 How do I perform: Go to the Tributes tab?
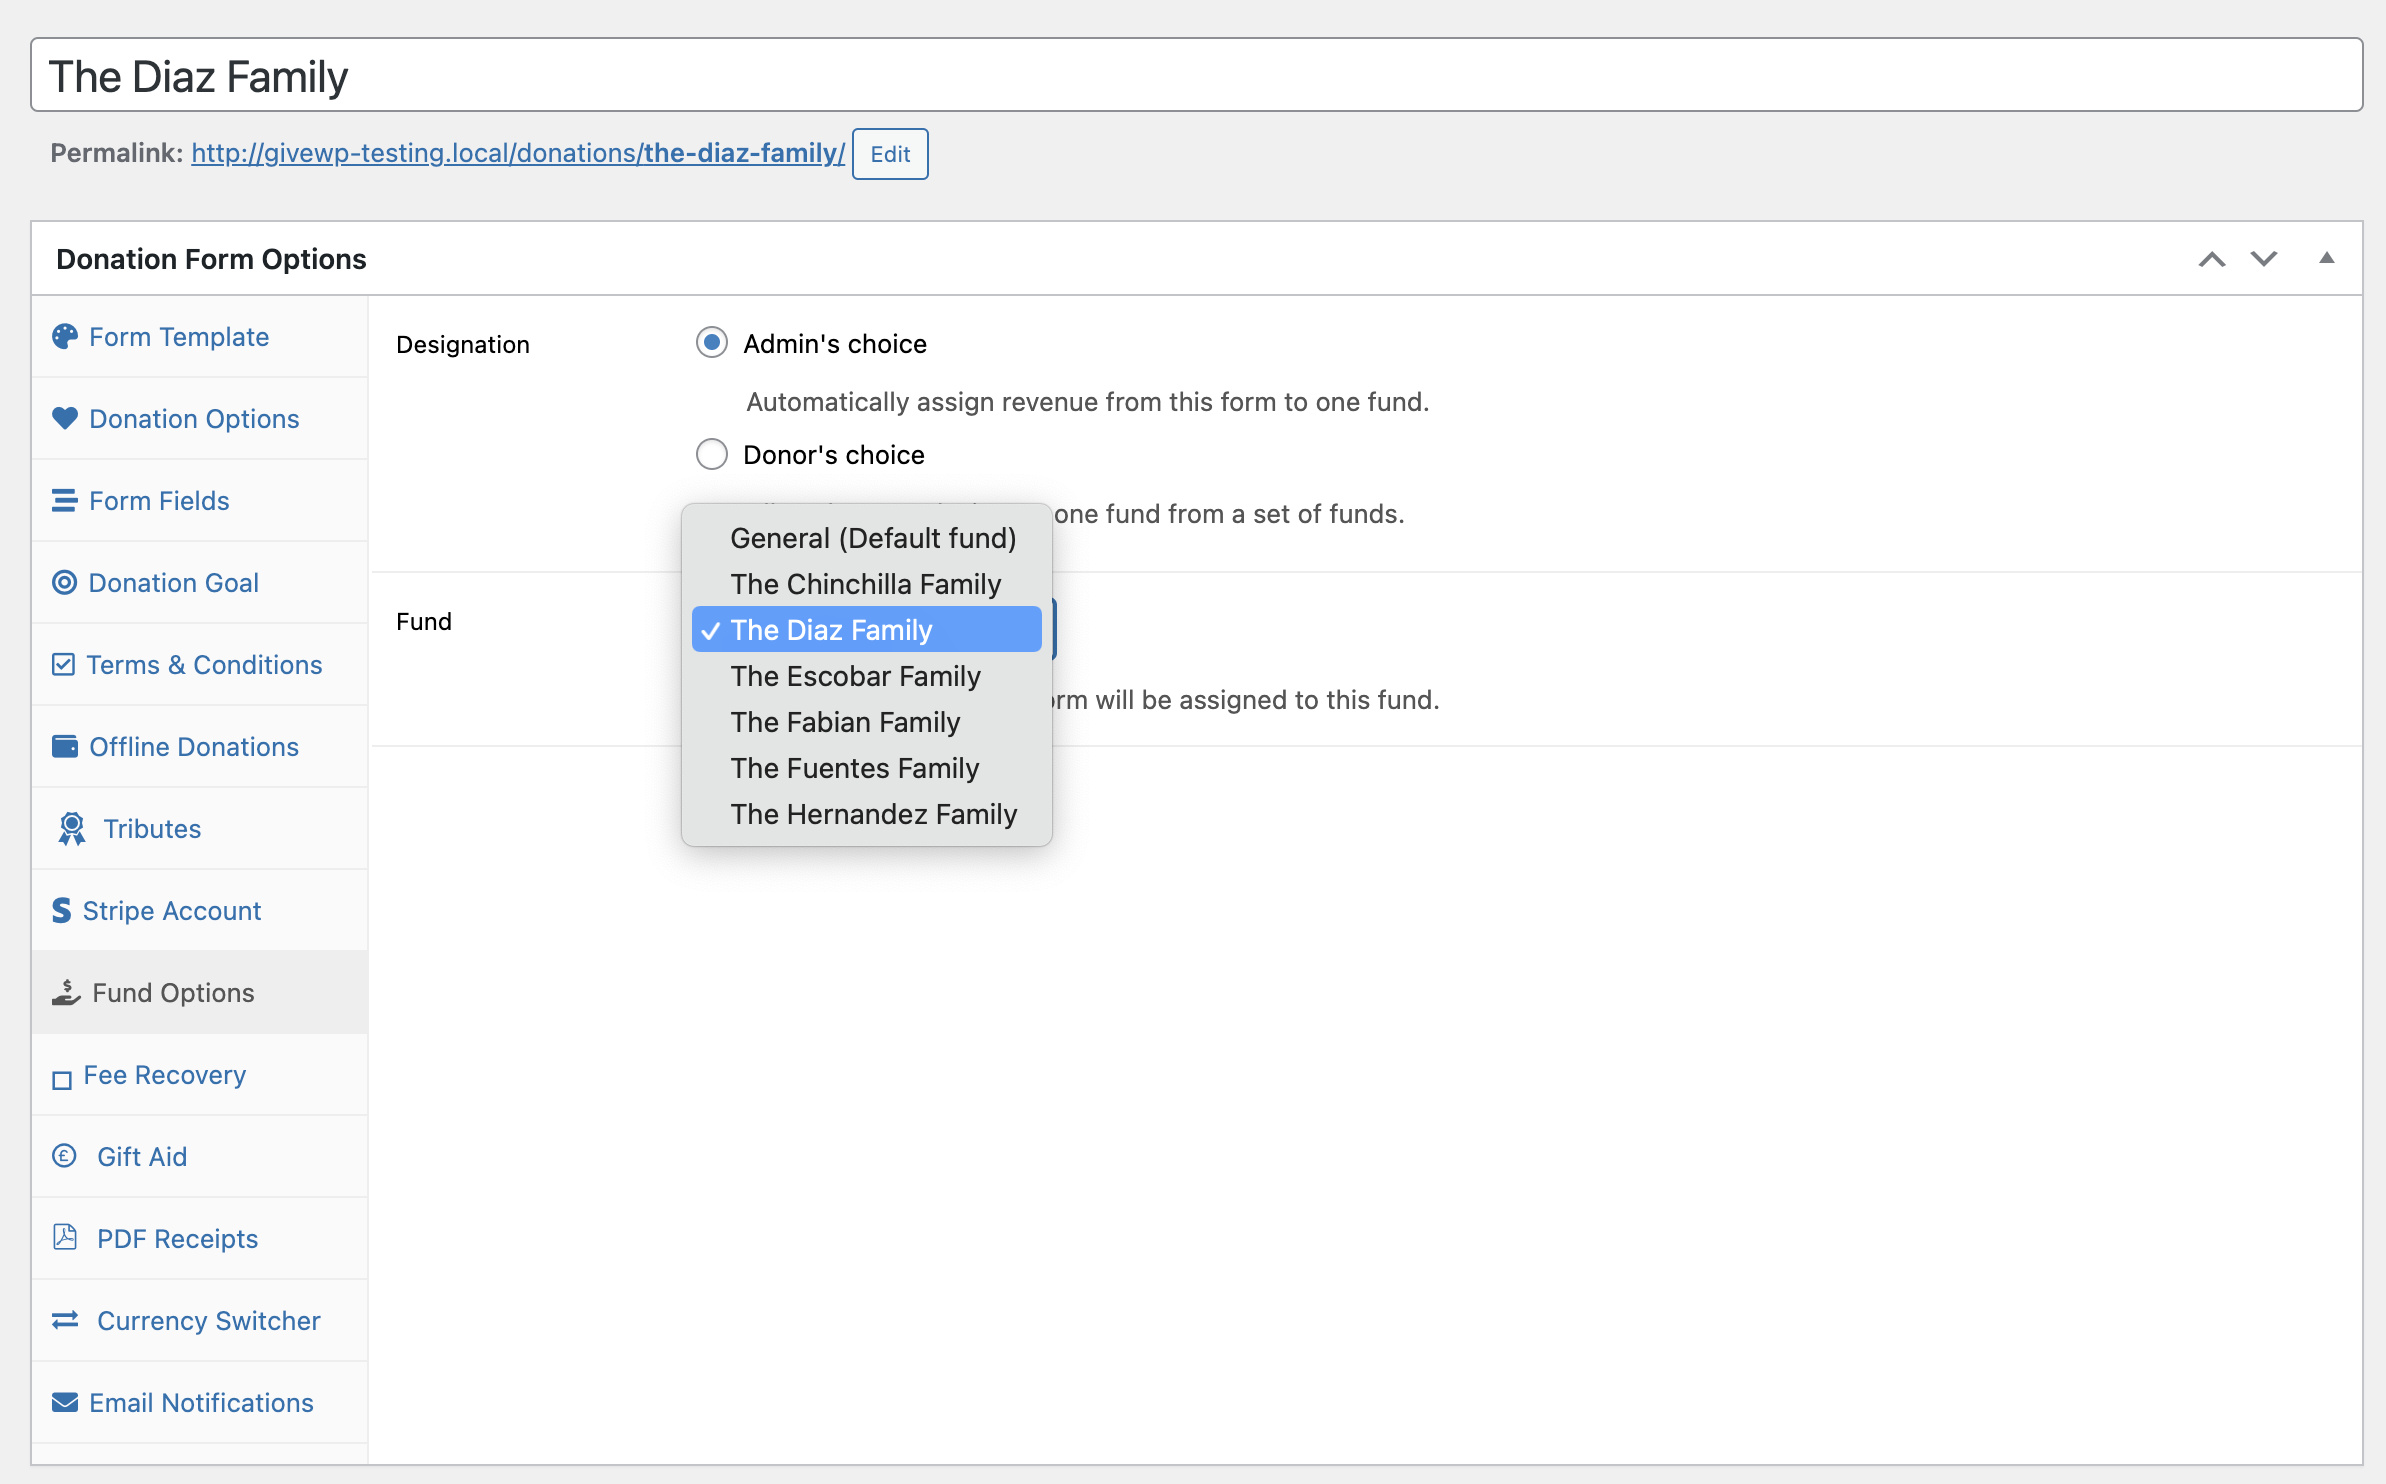click(x=200, y=829)
